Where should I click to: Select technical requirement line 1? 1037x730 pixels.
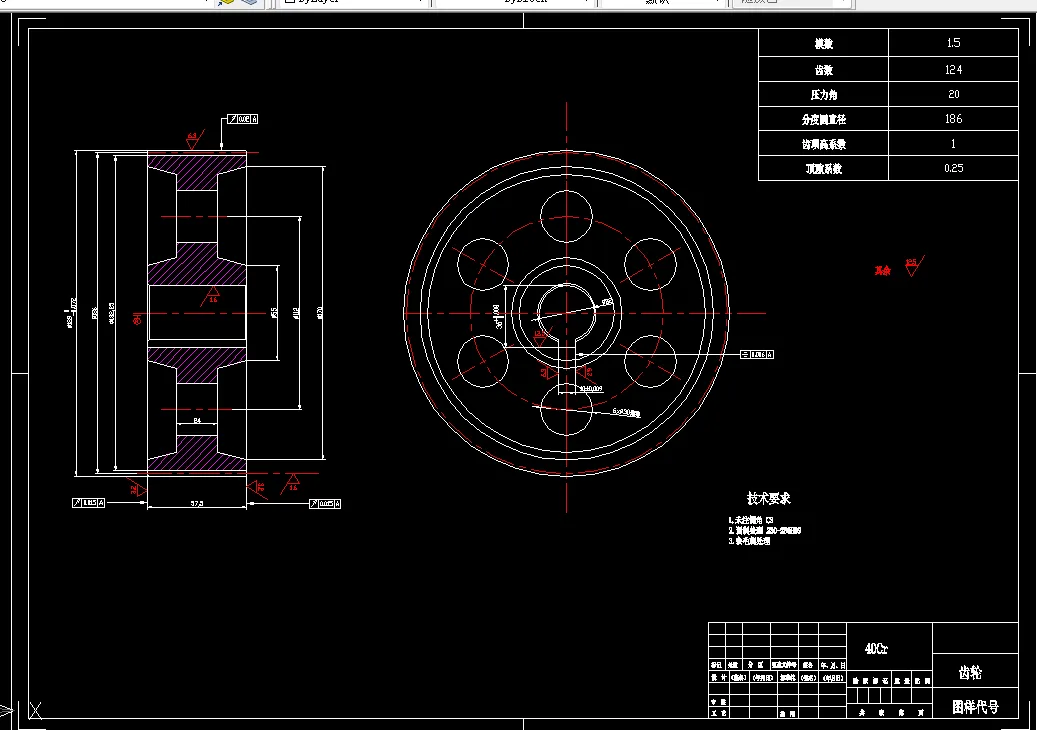click(751, 520)
